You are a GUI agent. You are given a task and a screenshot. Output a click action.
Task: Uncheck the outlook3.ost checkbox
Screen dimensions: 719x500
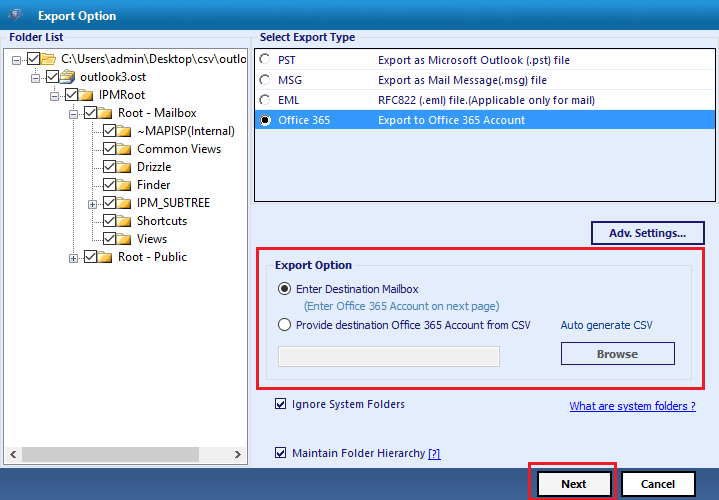coord(52,77)
